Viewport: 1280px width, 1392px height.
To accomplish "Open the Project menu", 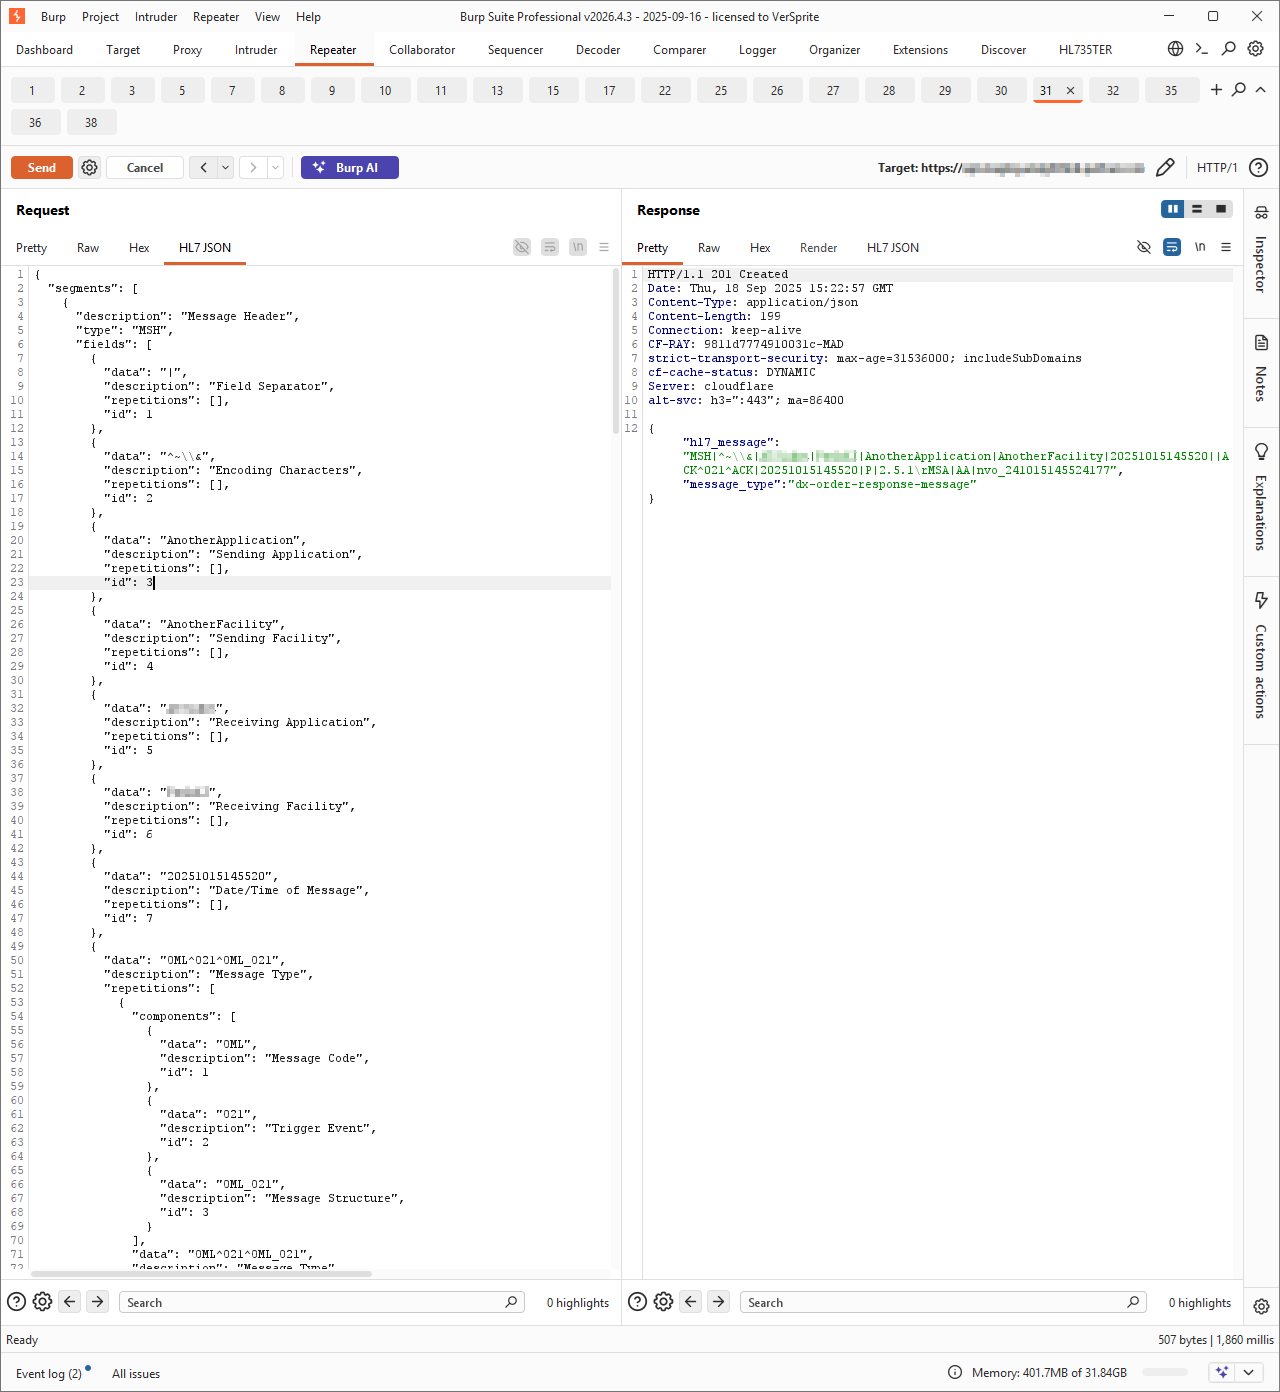I will point(100,17).
